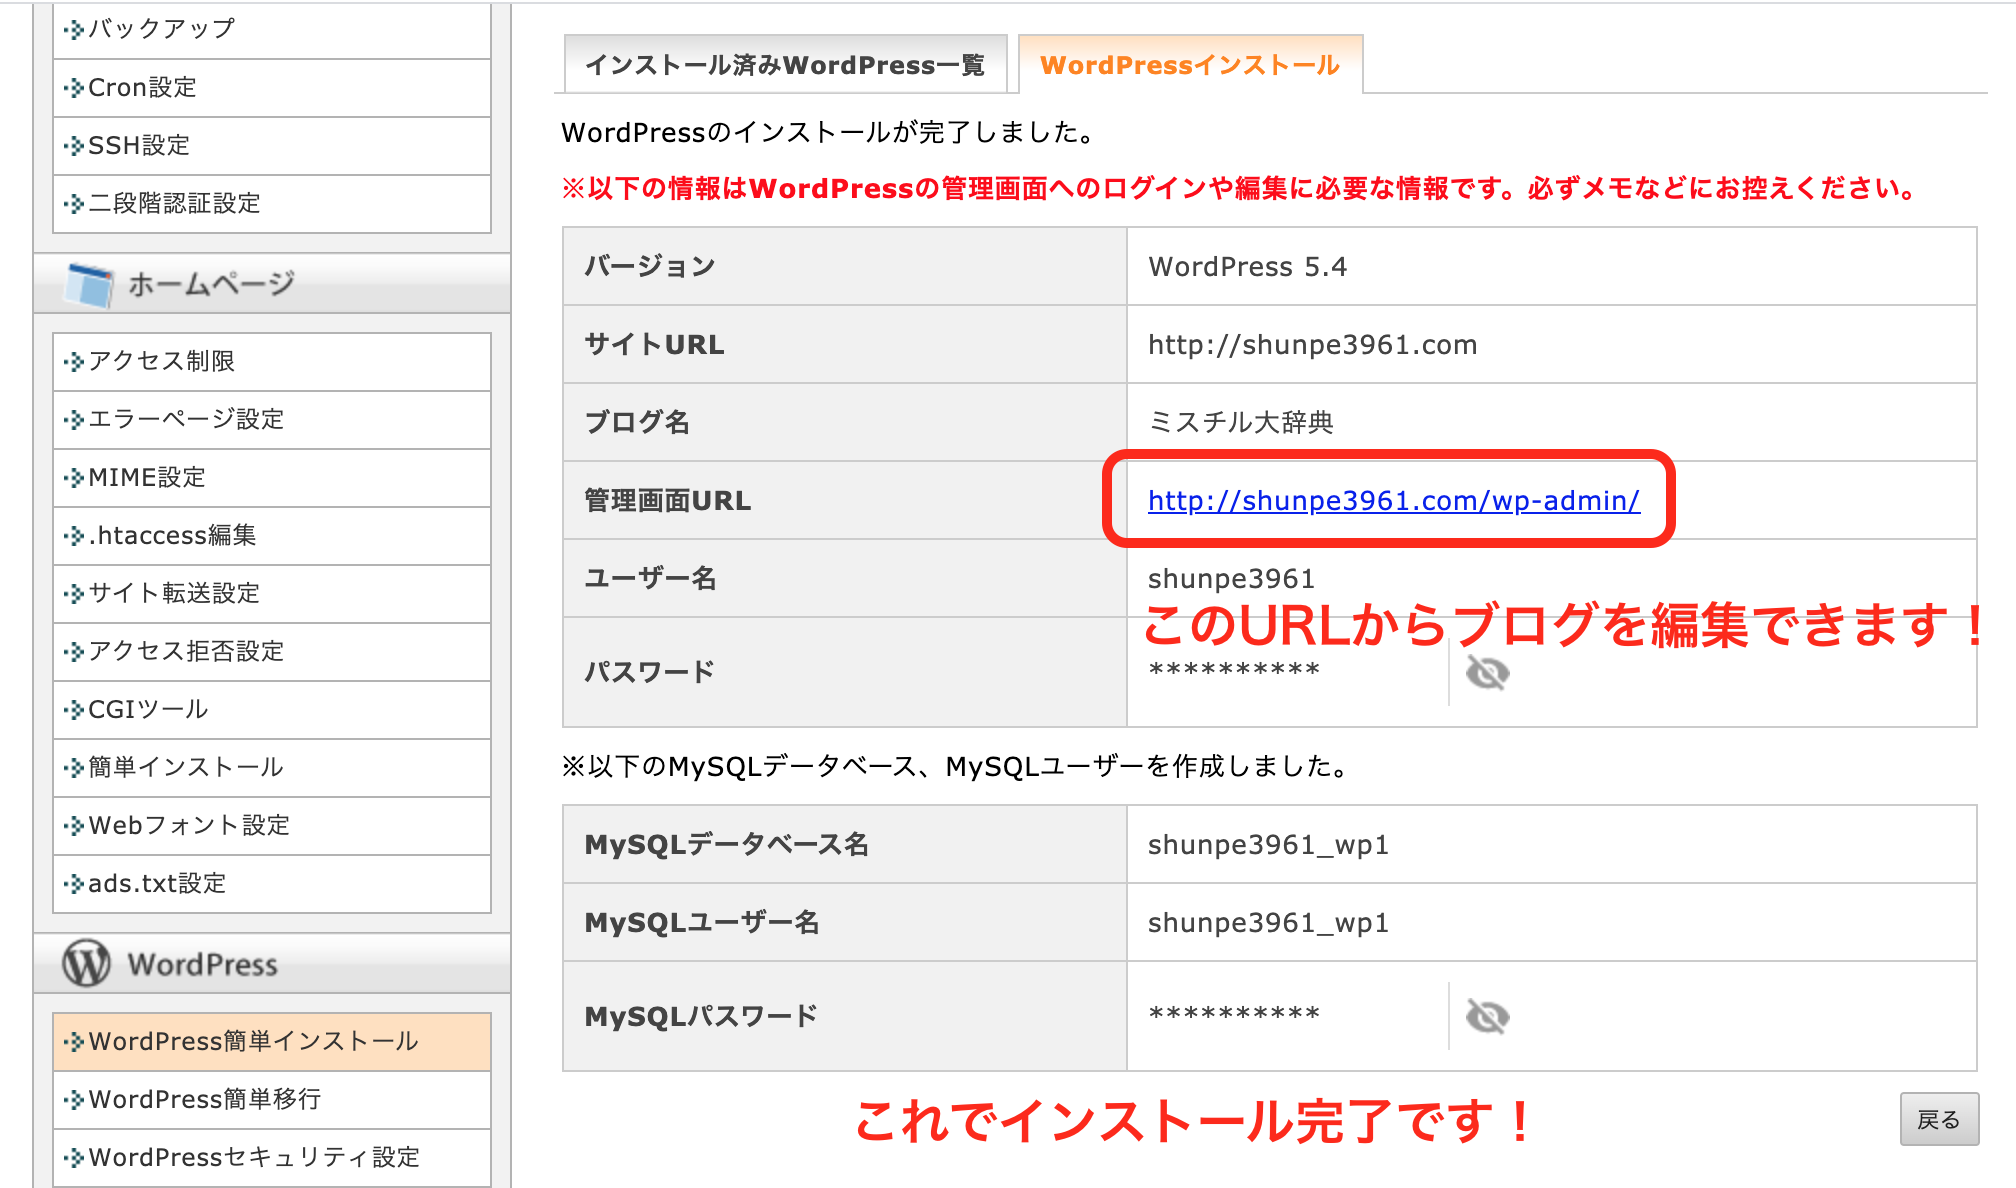Open the インストール済みWordPress一覧 tab
The image size is (2016, 1188).
785,65
